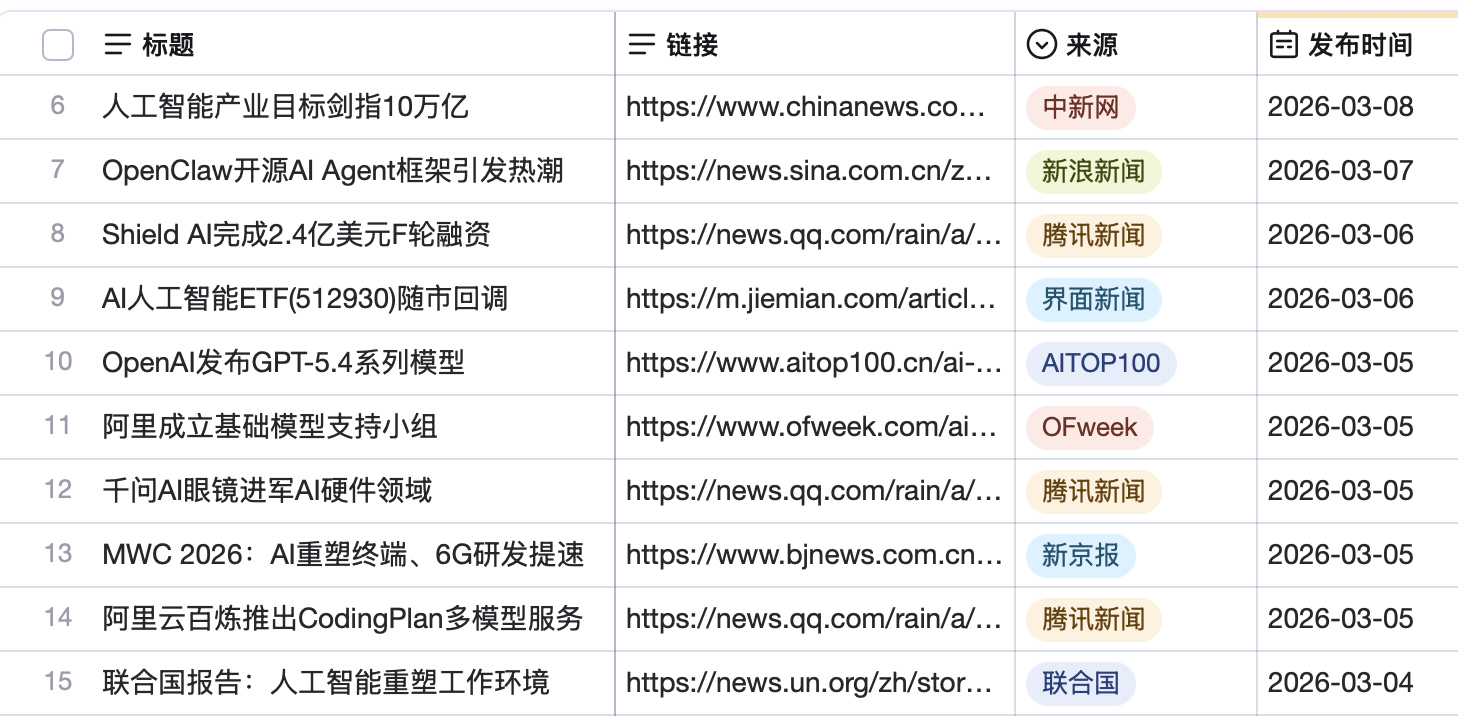This screenshot has width=1458, height=716.
Task: Open the news.qq.com link in row 12
Action: tap(814, 490)
